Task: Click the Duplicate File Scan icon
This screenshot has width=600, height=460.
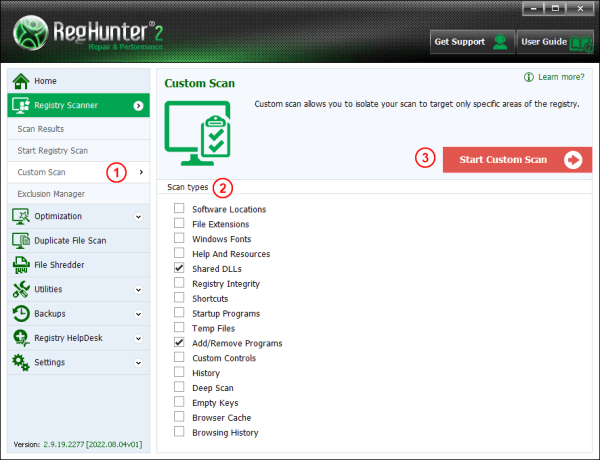Action: pyautogui.click(x=20, y=240)
